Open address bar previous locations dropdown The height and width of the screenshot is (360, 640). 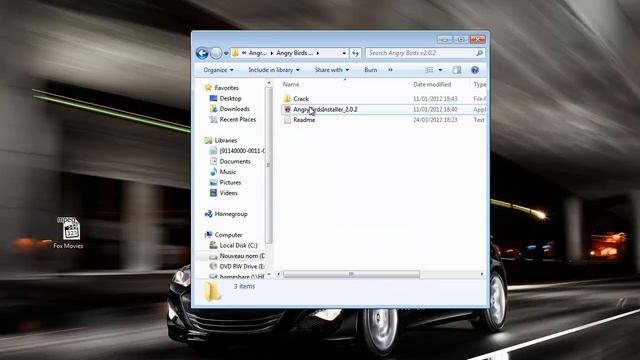pyautogui.click(x=344, y=53)
